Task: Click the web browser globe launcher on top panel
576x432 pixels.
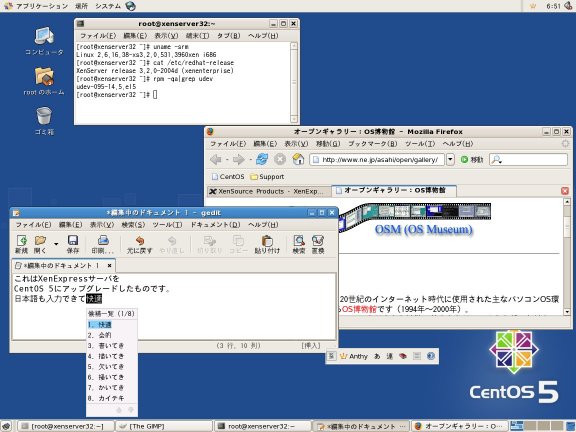Action: point(130,6)
